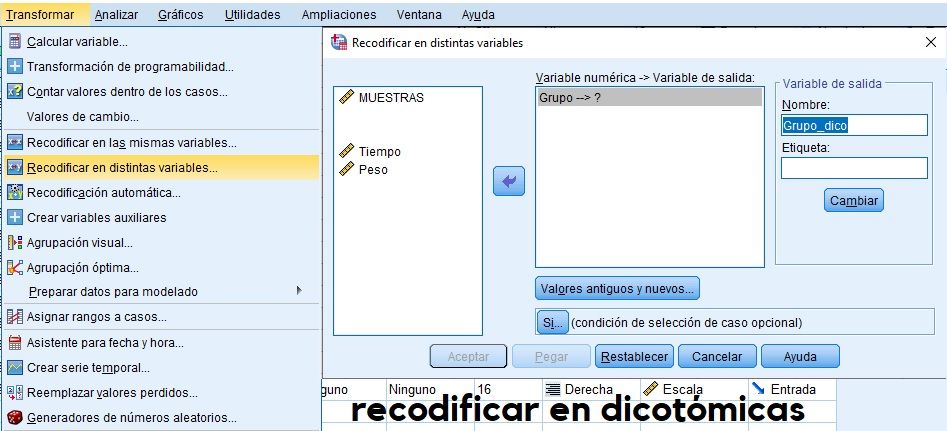Click the Calcular variable calculator icon
The image size is (947, 431).
[15, 42]
